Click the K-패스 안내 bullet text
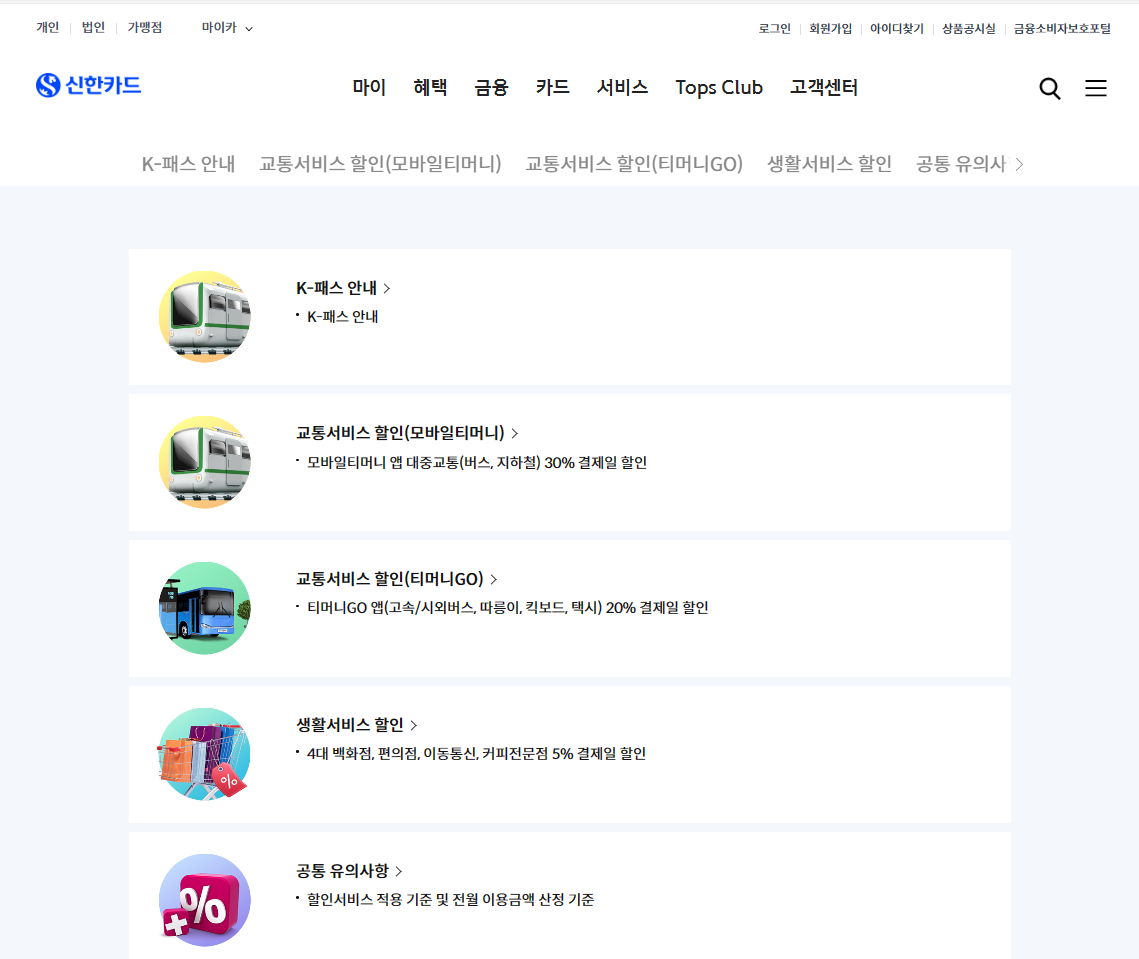The image size is (1139, 959). [x=342, y=317]
